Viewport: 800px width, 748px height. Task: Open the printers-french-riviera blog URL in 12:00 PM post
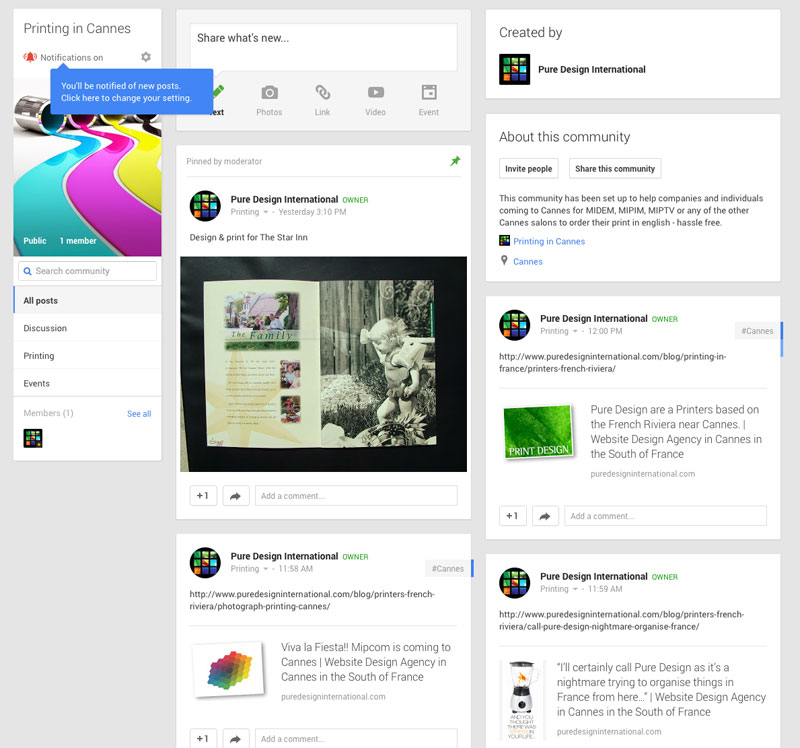coord(613,362)
